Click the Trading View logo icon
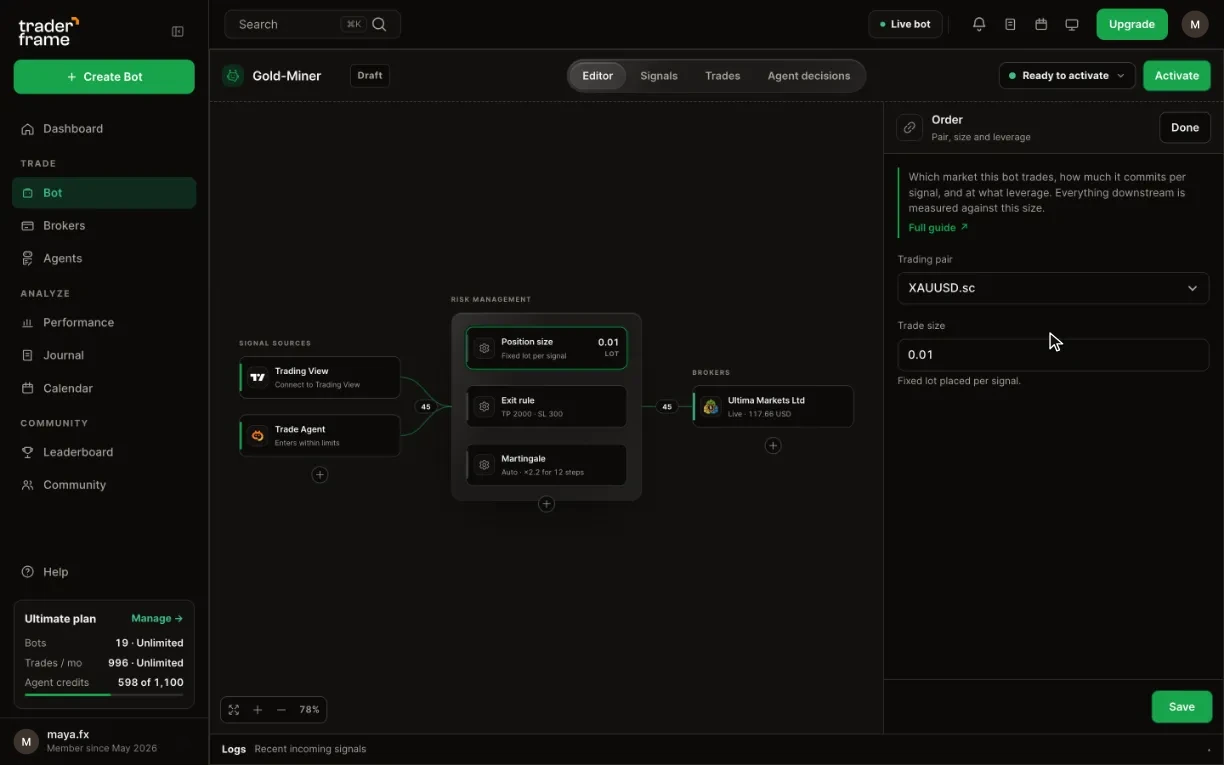1224x765 pixels. [258, 377]
